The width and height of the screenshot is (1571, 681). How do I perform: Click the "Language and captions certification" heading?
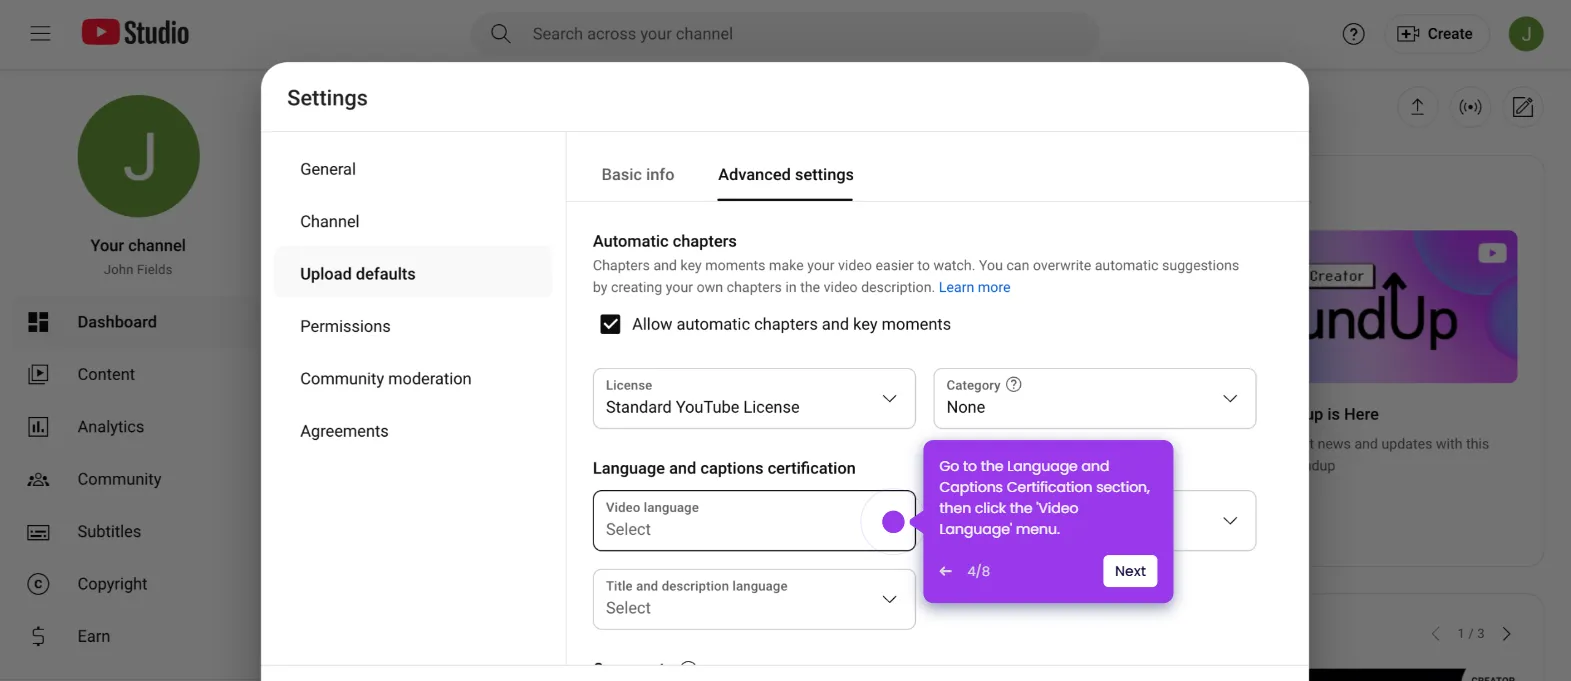click(x=724, y=468)
